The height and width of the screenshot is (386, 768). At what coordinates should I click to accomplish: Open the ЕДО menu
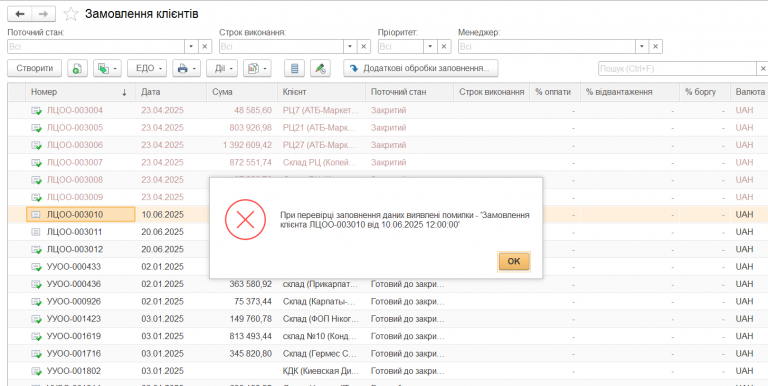point(147,68)
